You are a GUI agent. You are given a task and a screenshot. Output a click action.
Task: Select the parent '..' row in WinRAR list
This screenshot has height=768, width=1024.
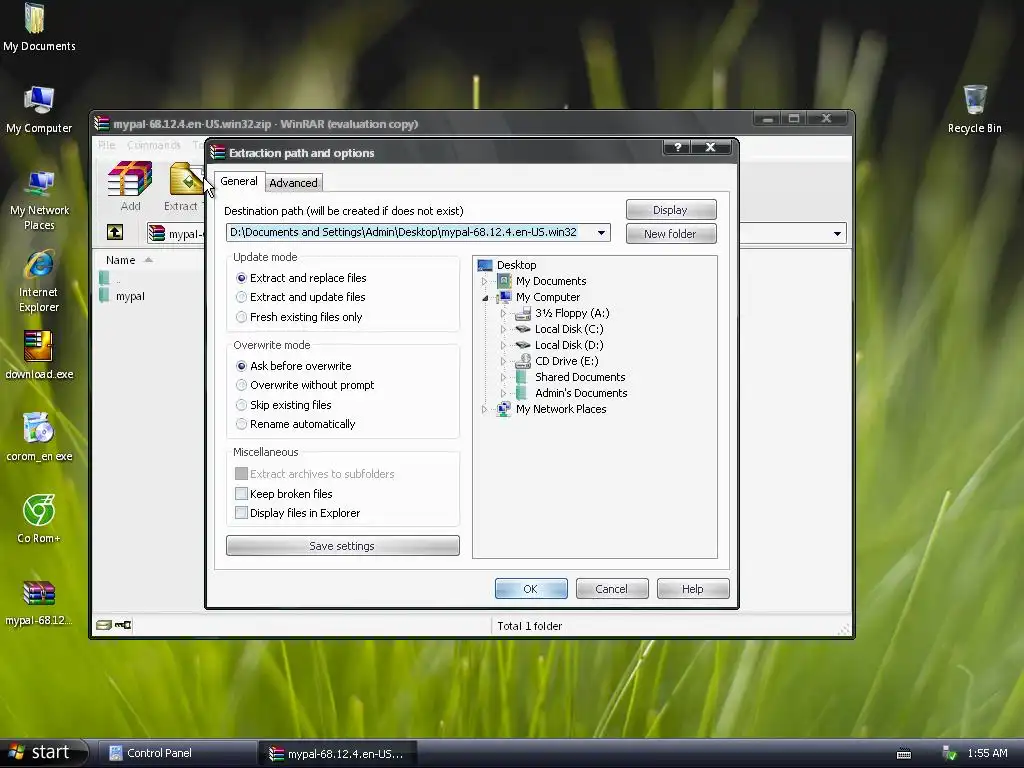pos(118,280)
